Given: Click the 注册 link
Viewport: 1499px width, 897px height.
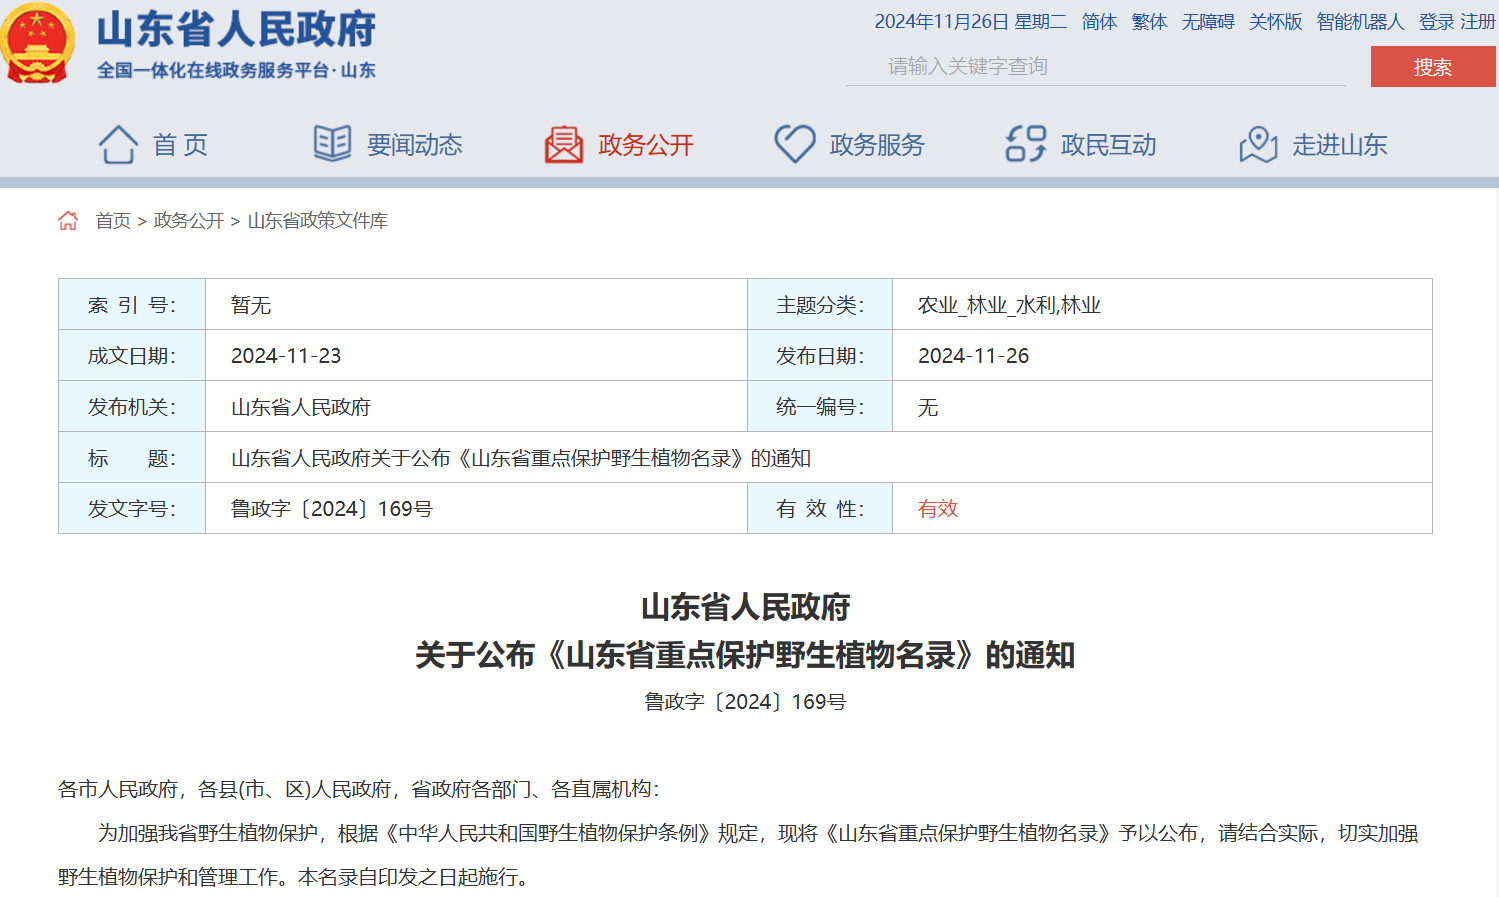Looking at the screenshot, I should pos(1478,22).
